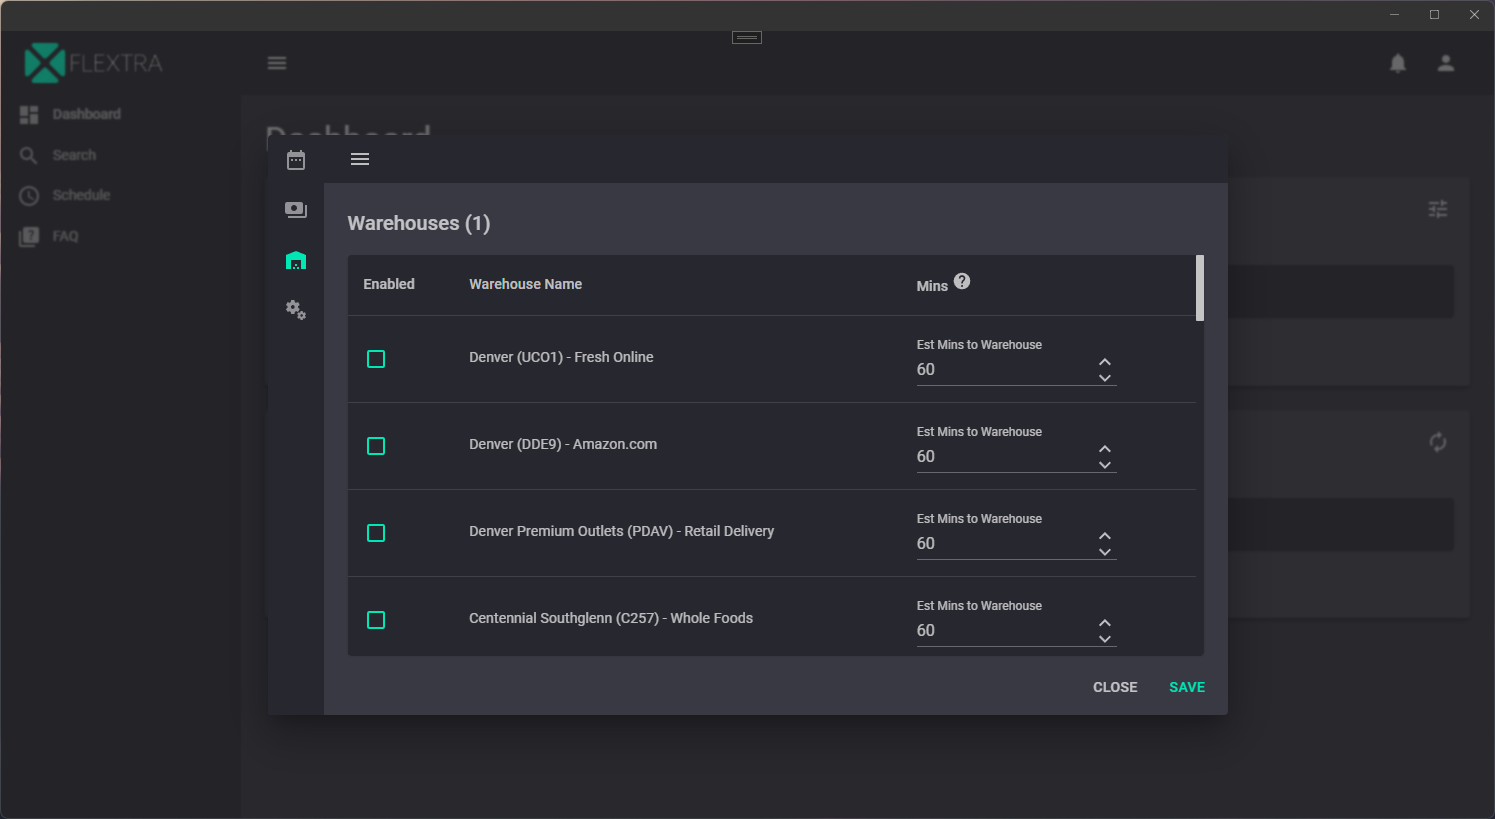Enable the Denver (UCO1) Fresh Online warehouse
This screenshot has width=1495, height=819.
(376, 359)
